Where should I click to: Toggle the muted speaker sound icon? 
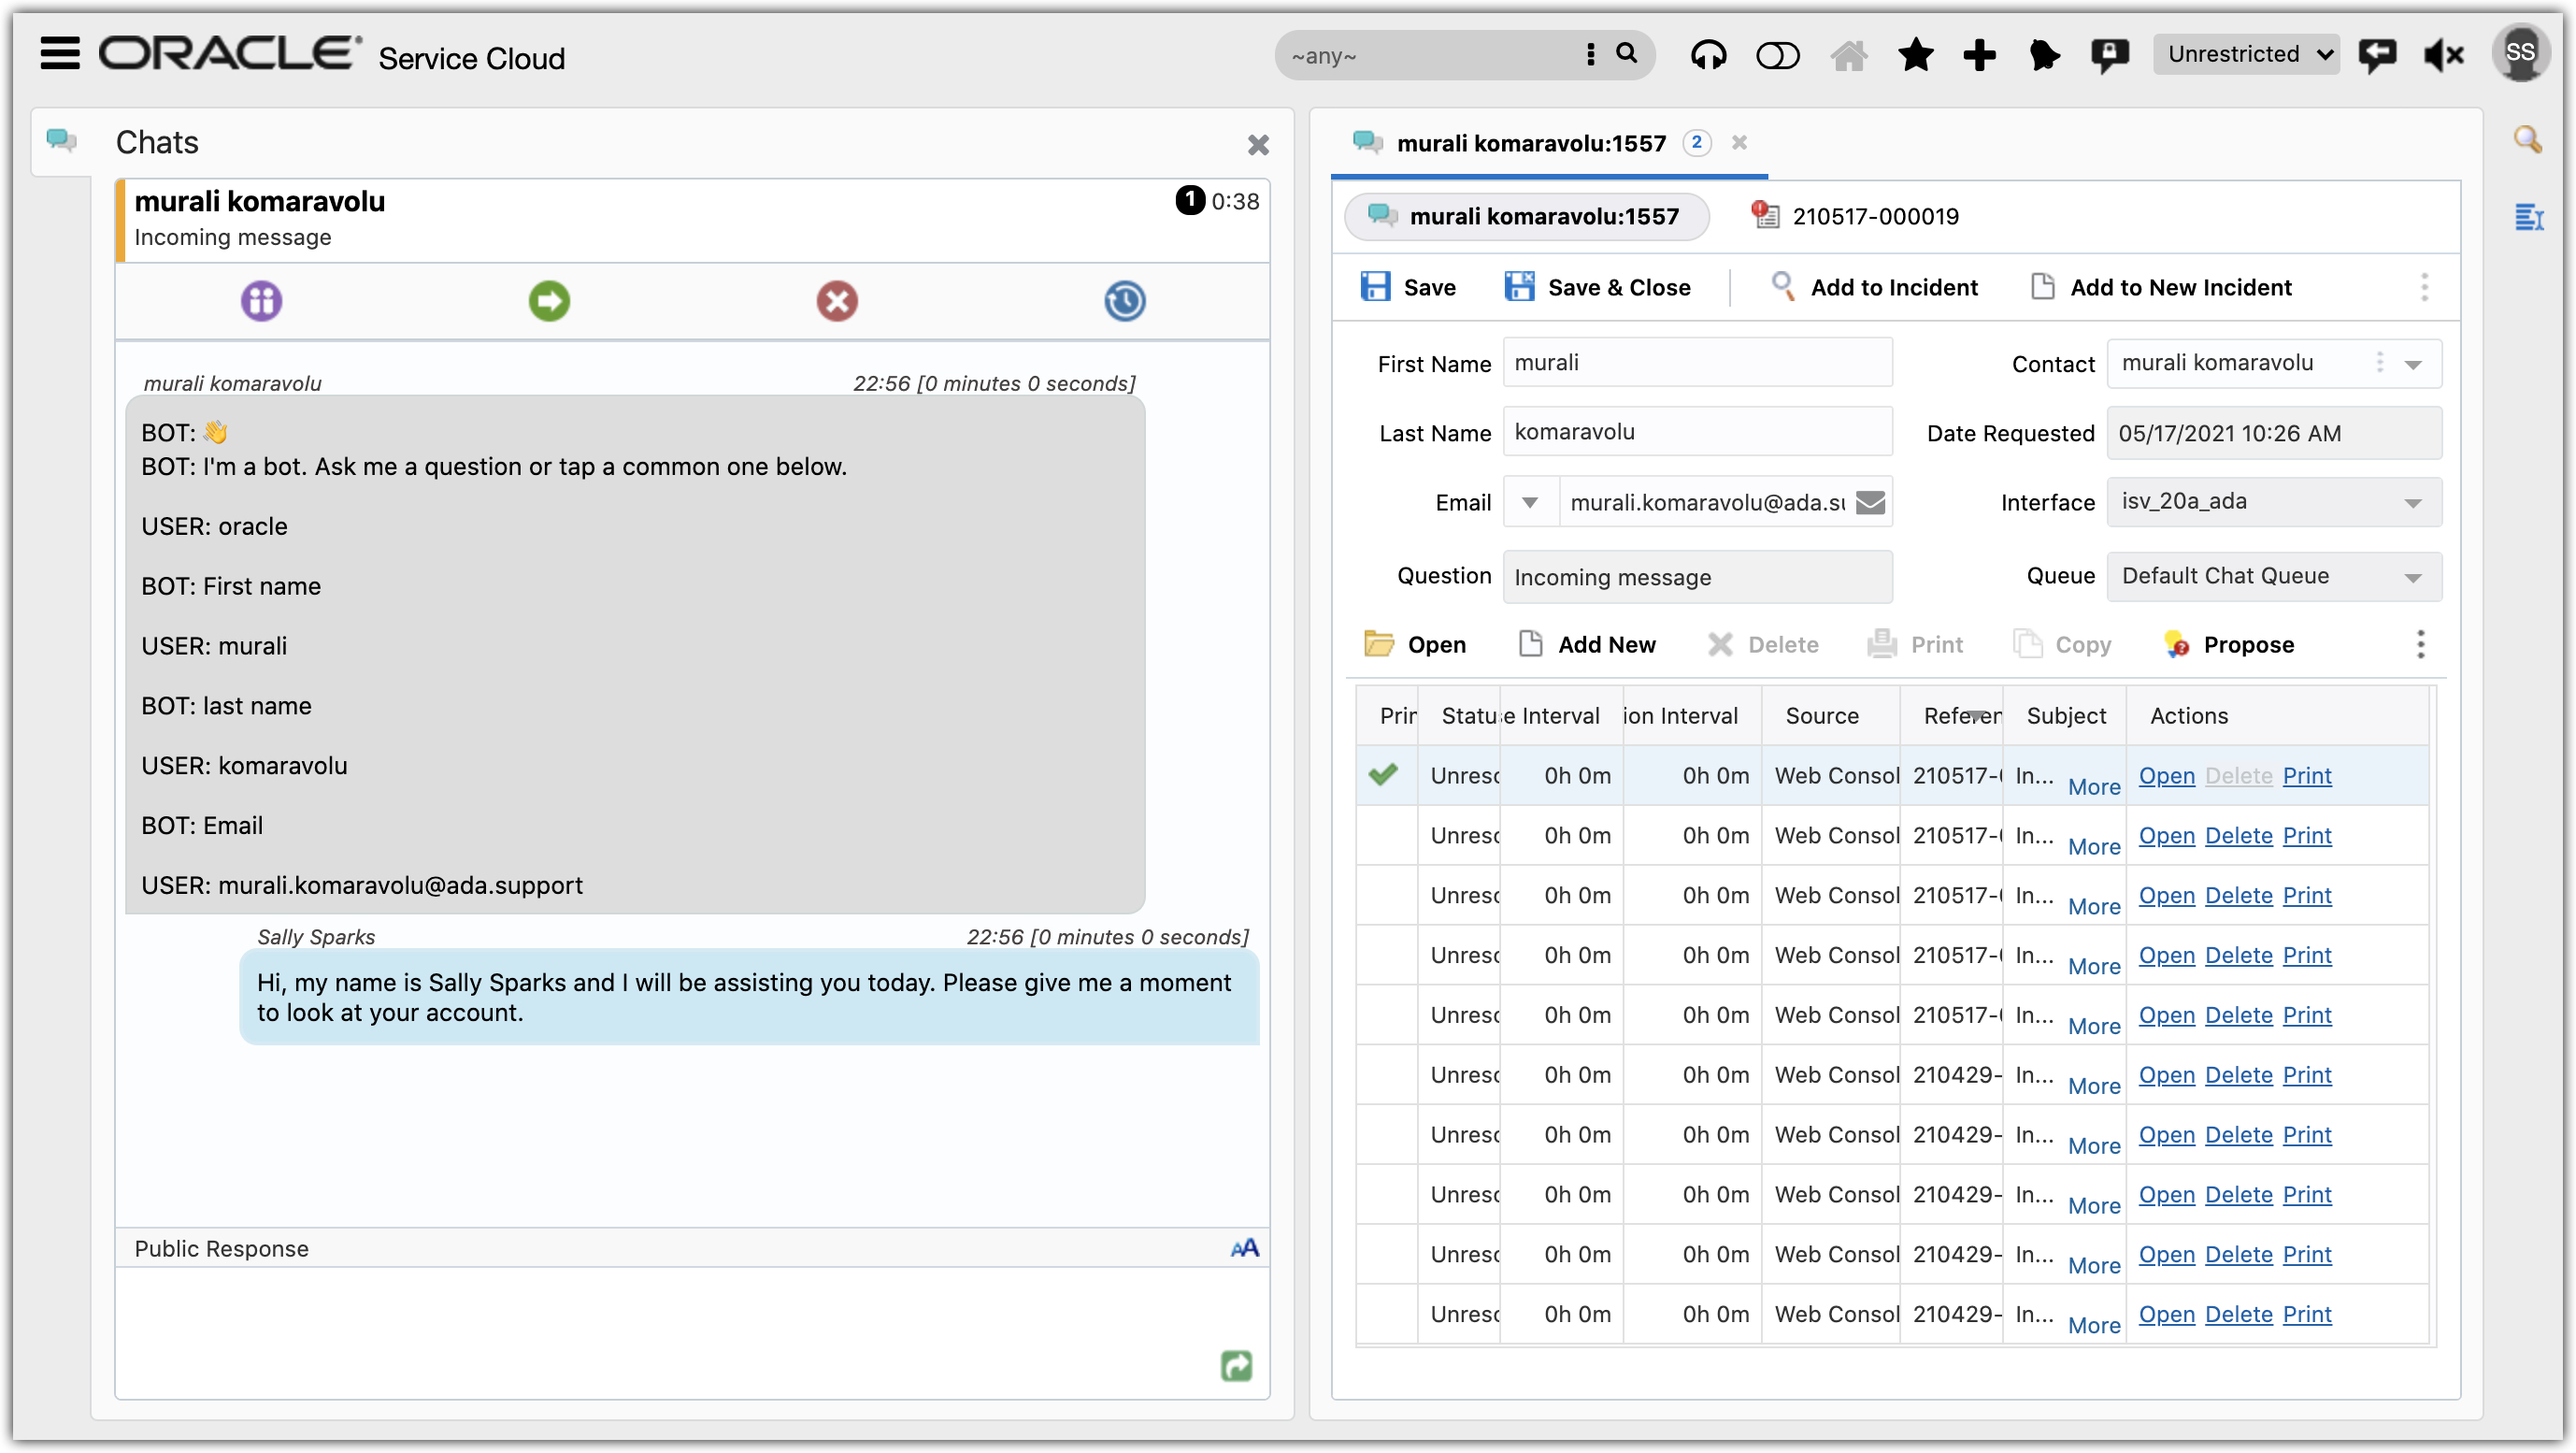[x=2443, y=55]
